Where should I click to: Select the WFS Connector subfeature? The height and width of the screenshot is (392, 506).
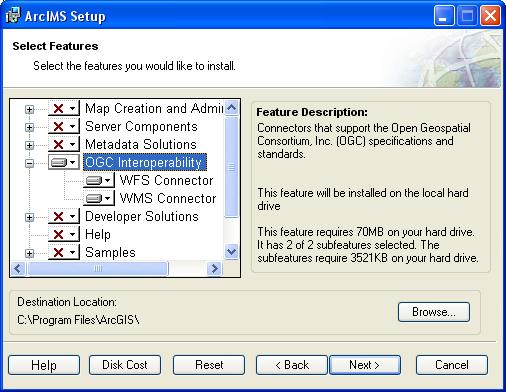pos(166,180)
